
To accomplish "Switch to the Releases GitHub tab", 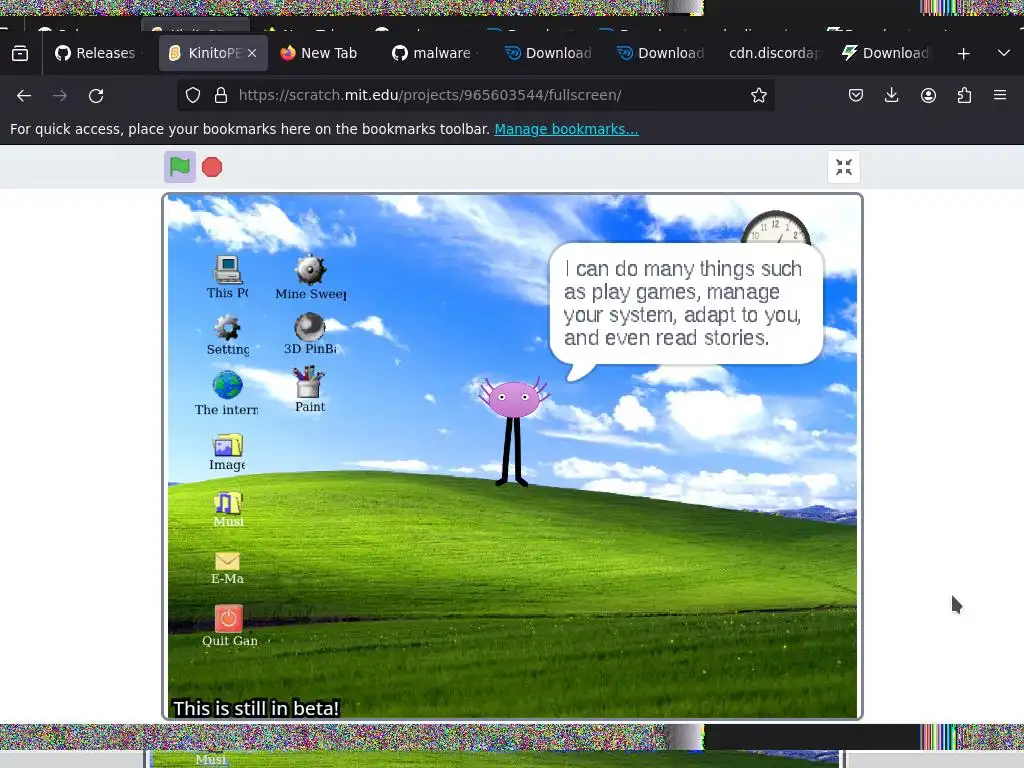I will [x=95, y=53].
